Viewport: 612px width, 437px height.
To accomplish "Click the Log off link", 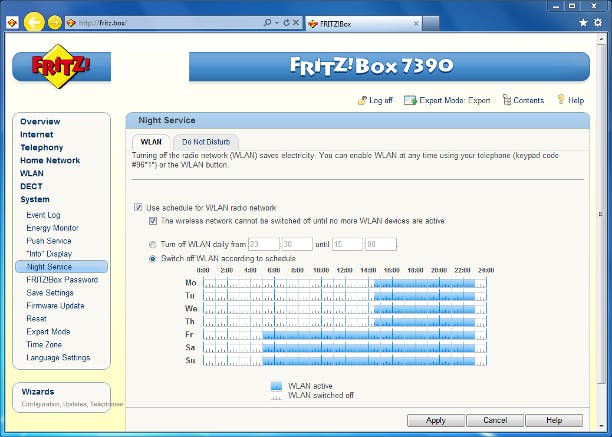I will 381,100.
